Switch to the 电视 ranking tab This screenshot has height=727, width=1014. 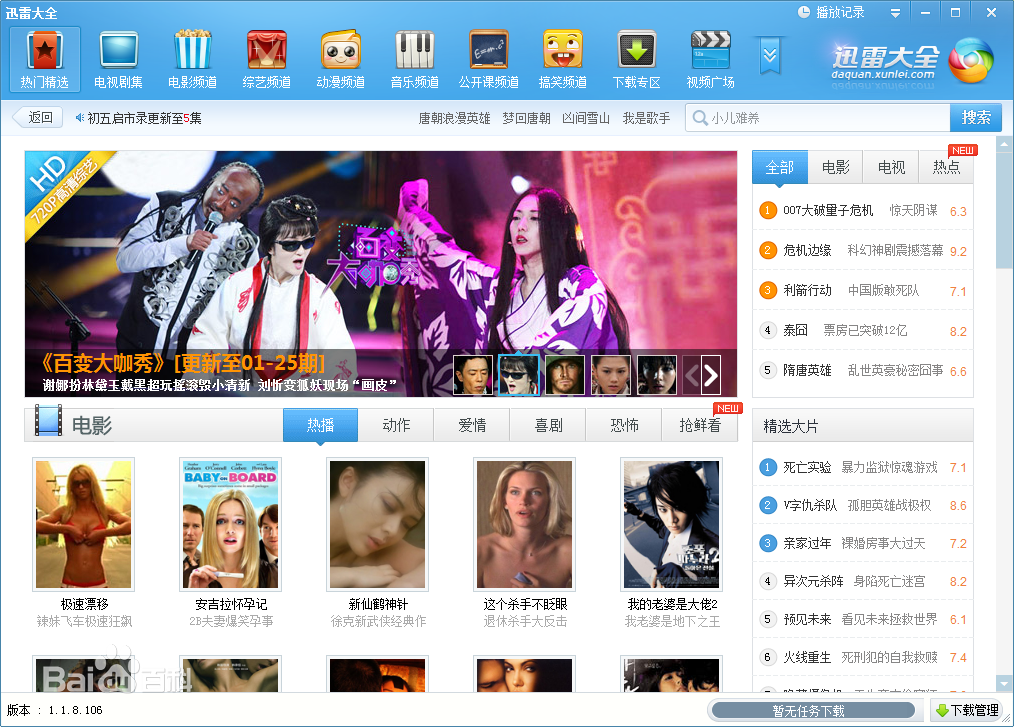[x=891, y=168]
